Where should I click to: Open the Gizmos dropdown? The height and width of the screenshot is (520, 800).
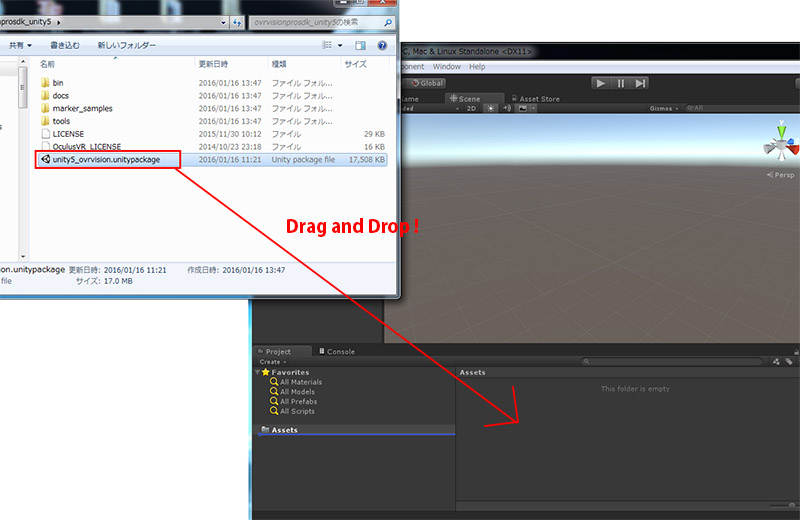point(664,108)
